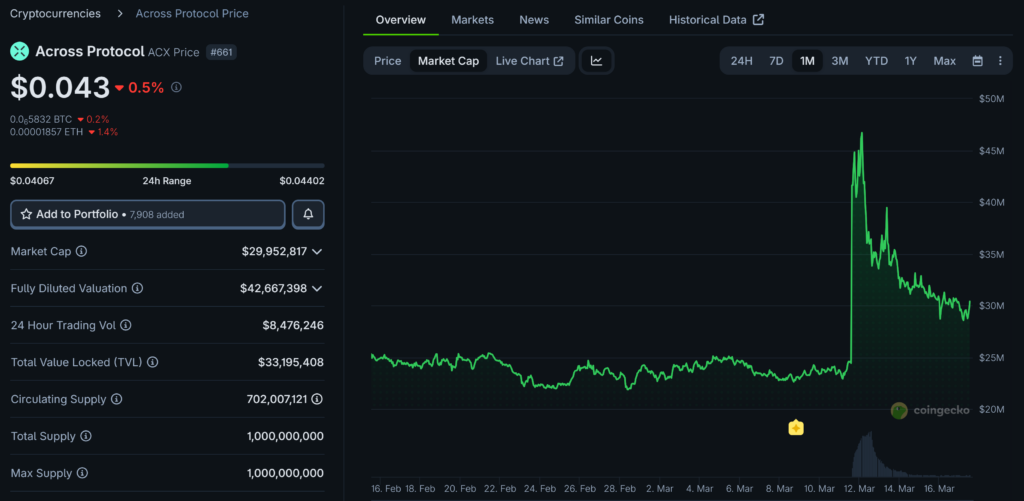Click the $33,195,408 TVL value
The height and width of the screenshot is (501, 1024).
tap(291, 362)
